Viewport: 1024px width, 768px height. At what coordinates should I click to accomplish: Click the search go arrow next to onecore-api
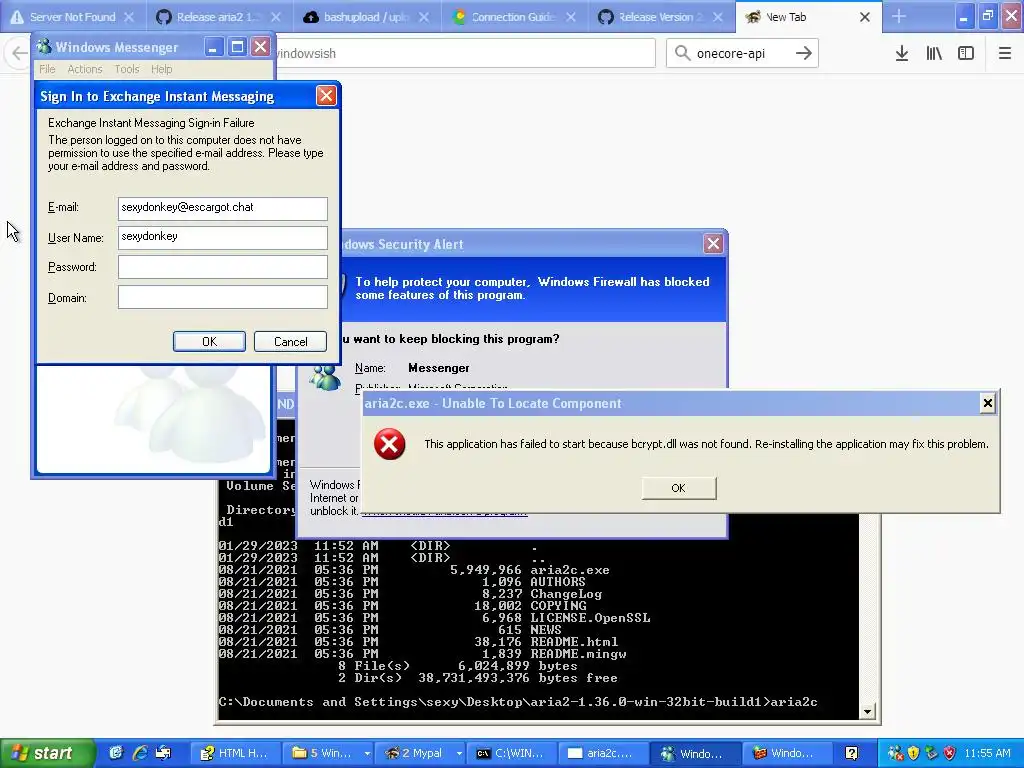(804, 54)
